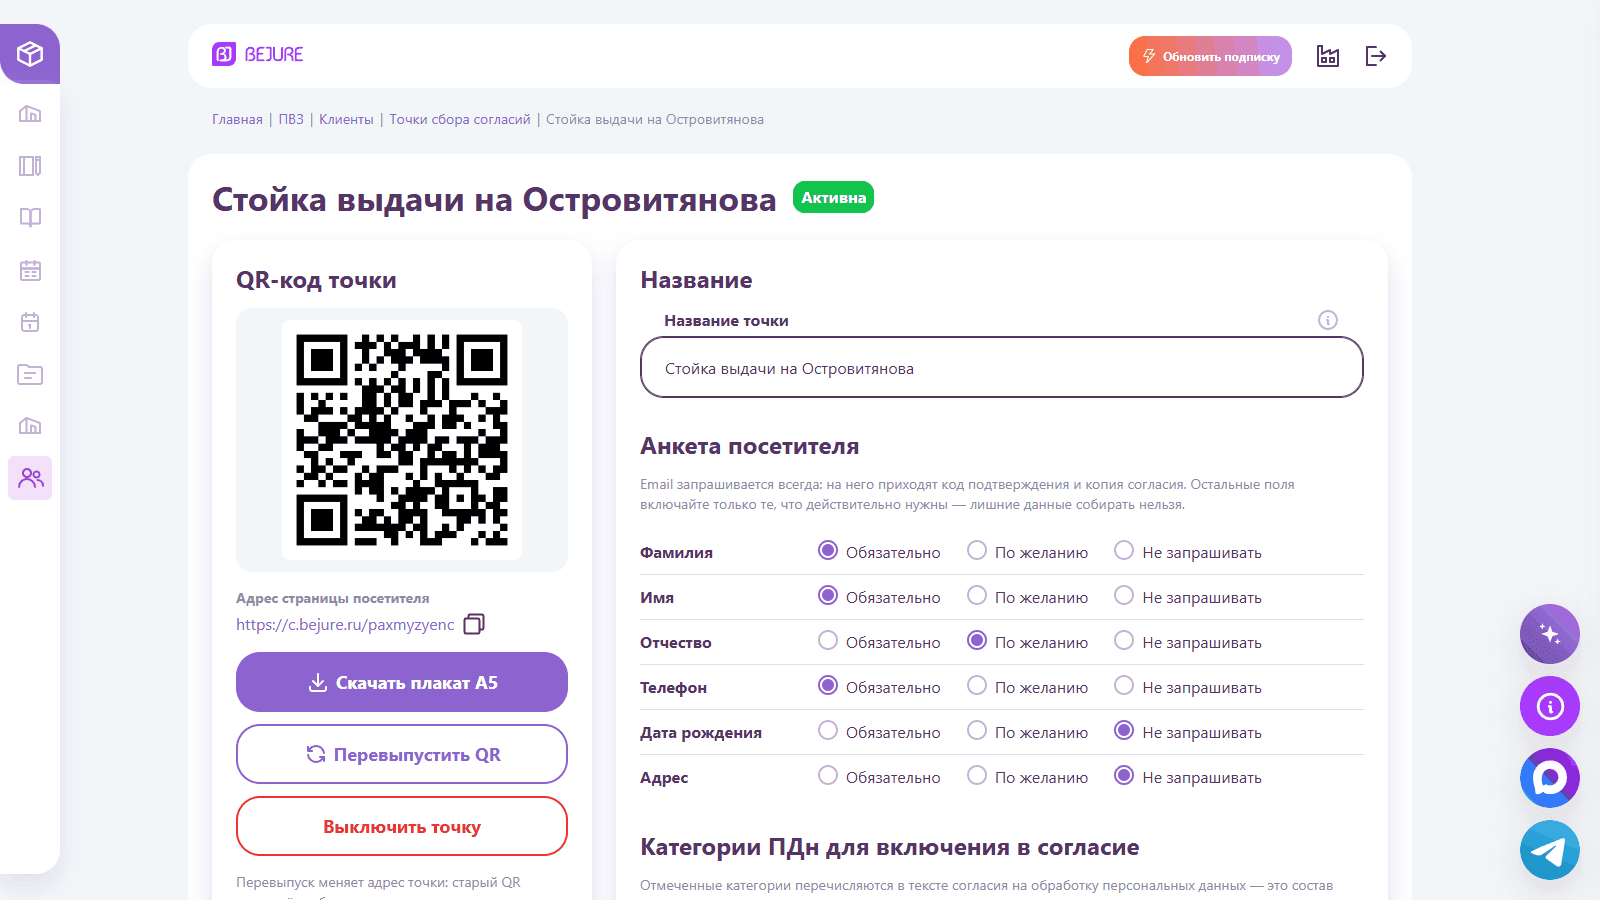1600x900 pixels.
Task: Open the warehouse icon just above the clients icon
Action: [x=30, y=426]
